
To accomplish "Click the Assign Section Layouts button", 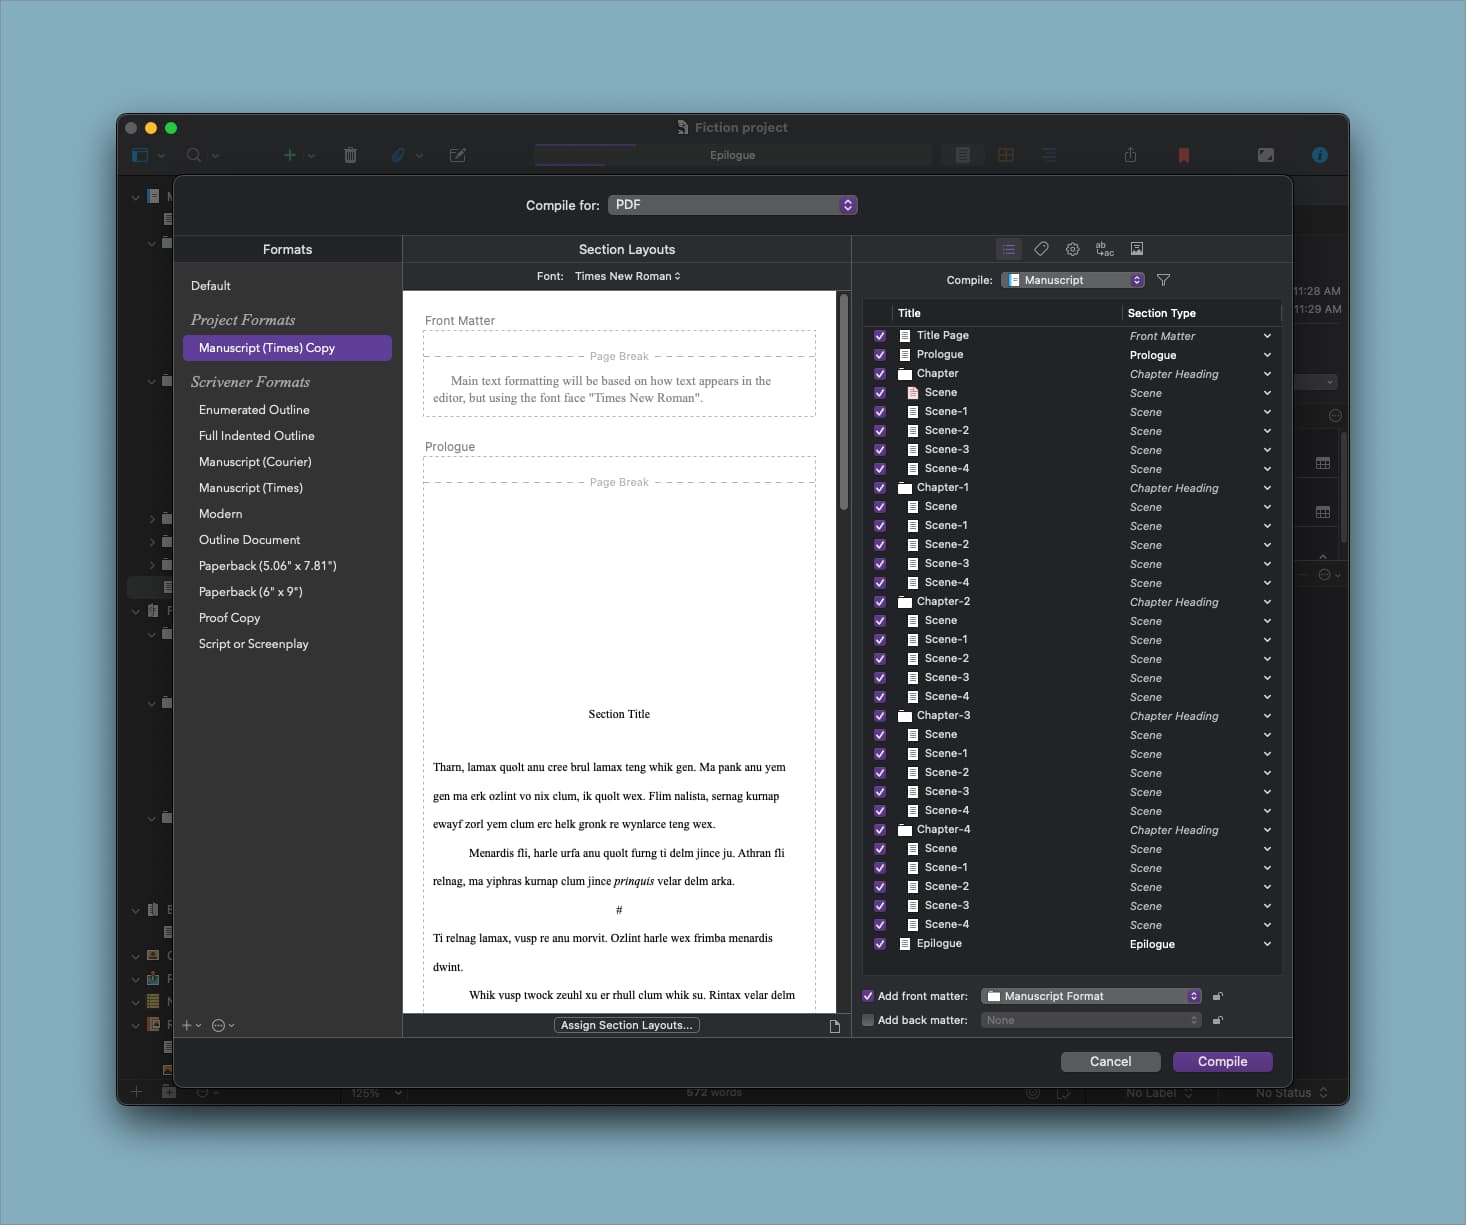I will coord(626,1025).
